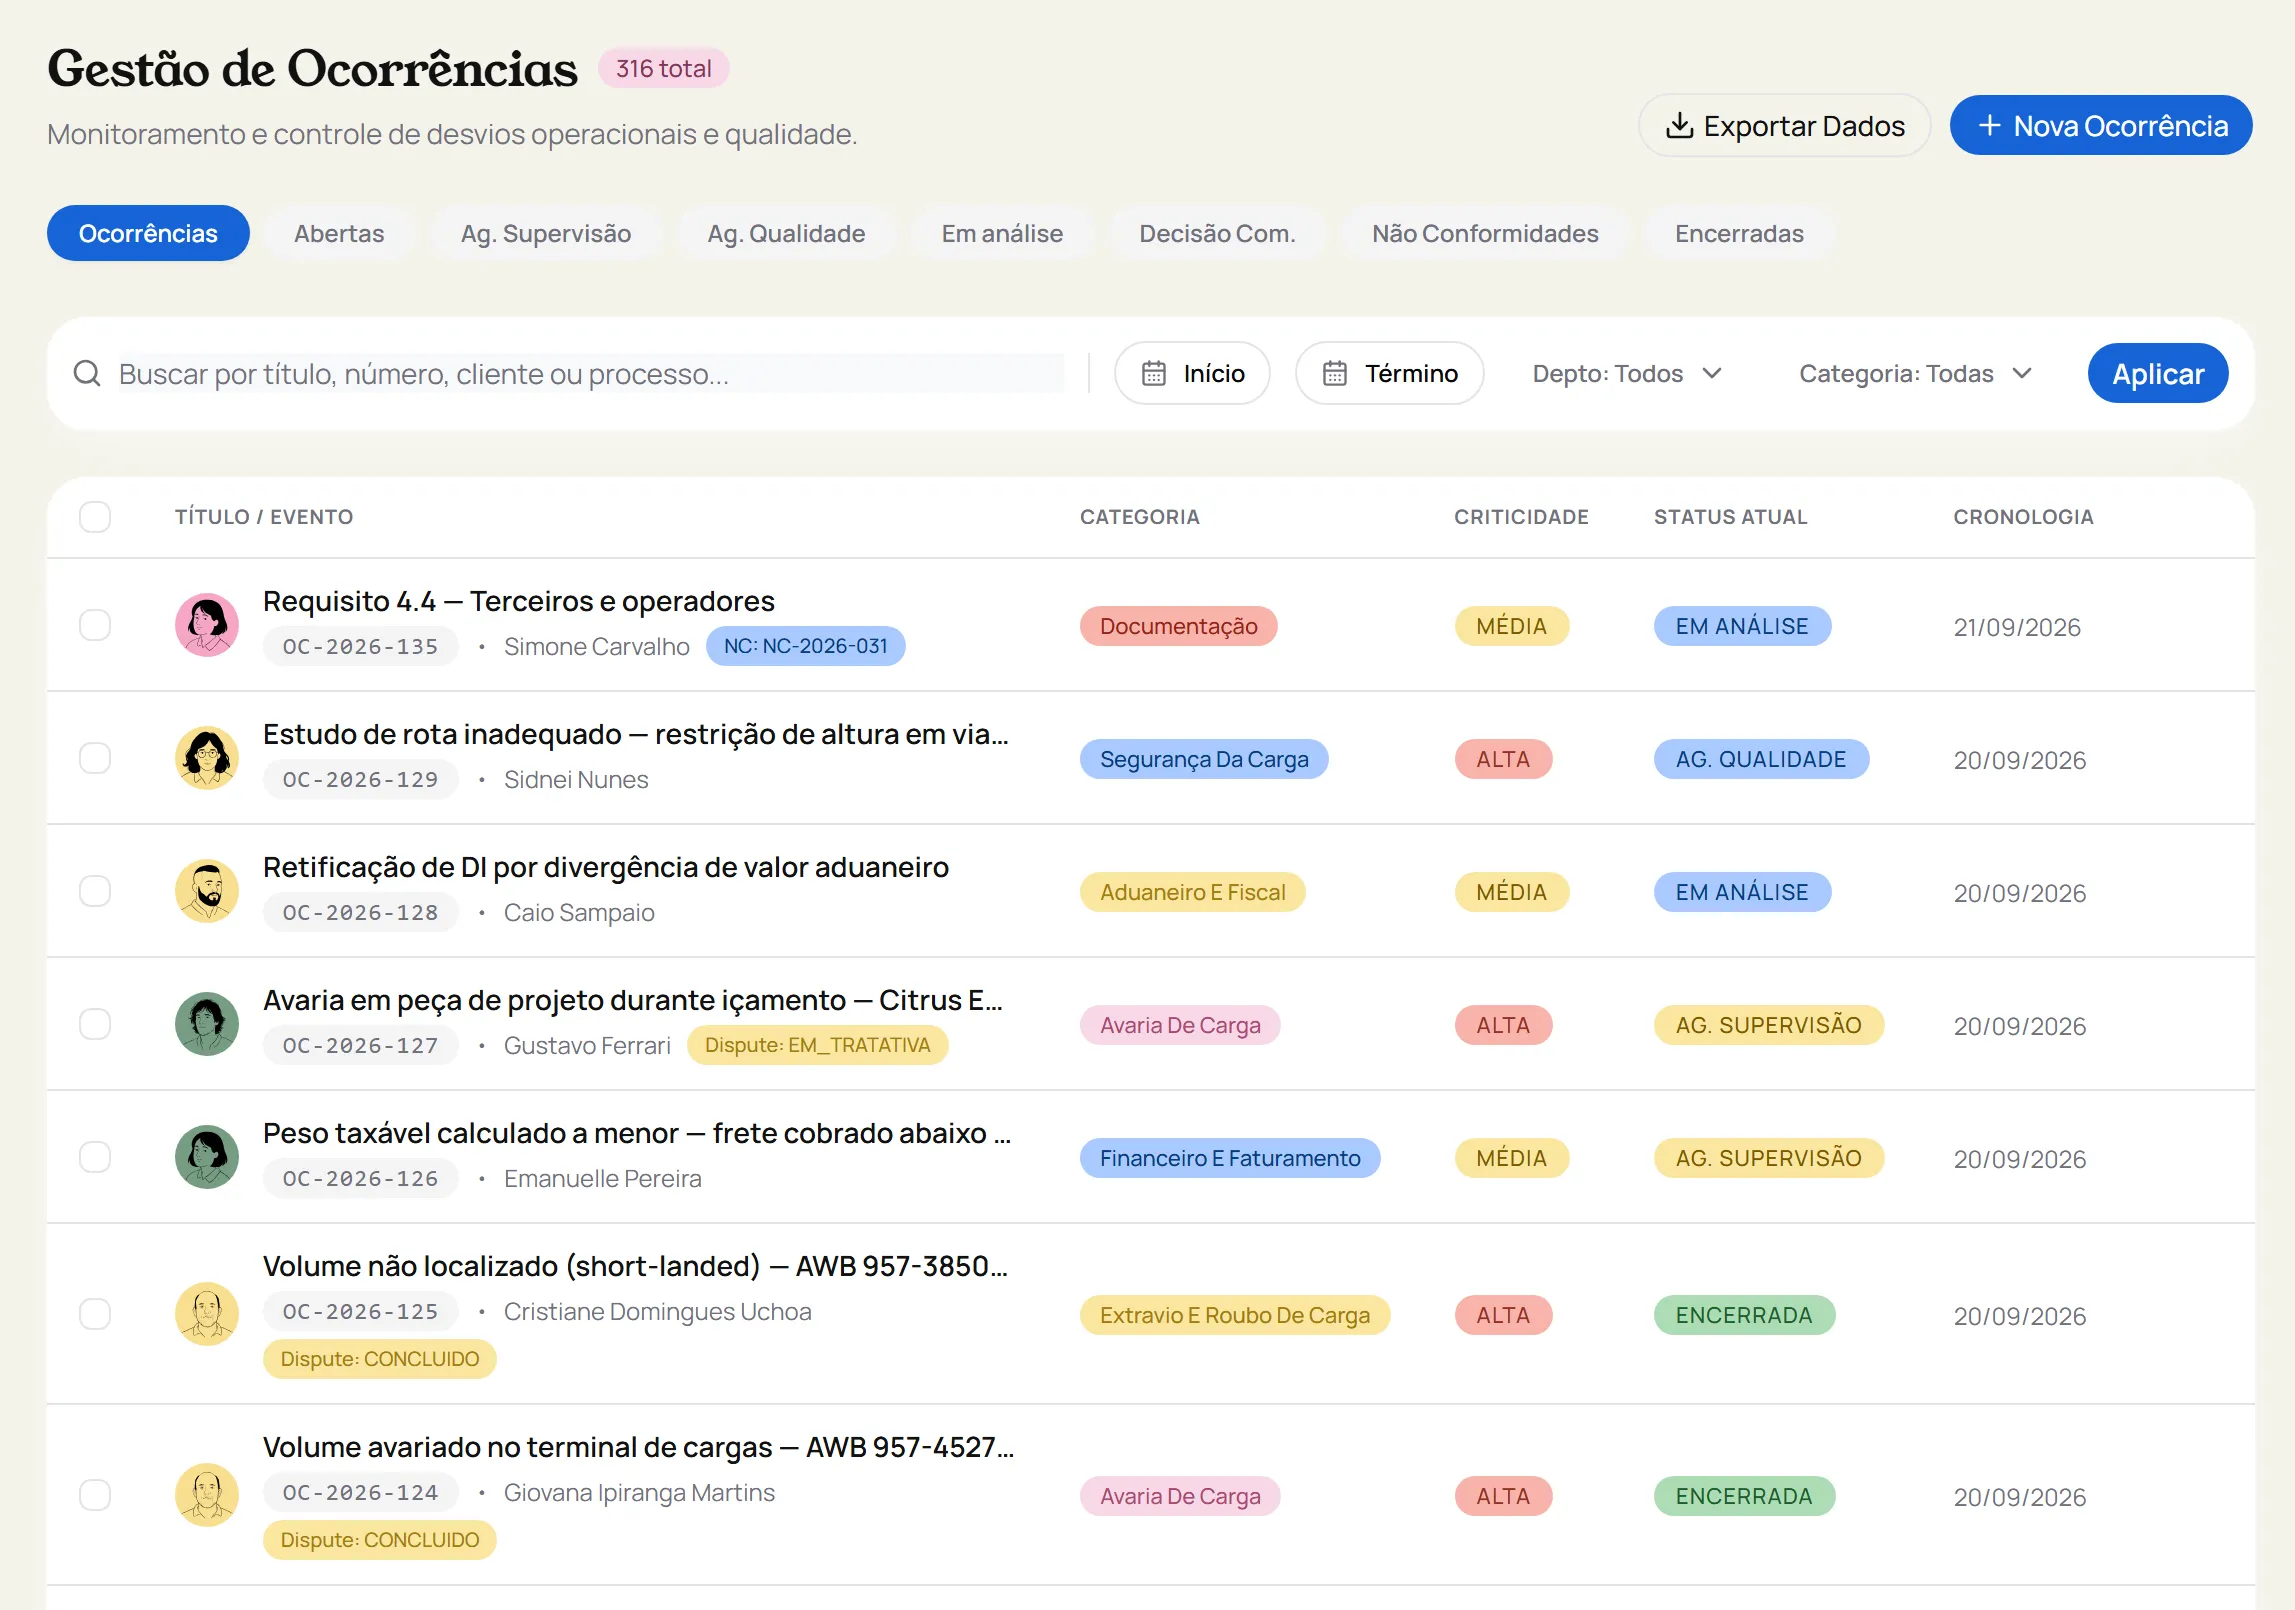Expand the Depto: Todos dropdown

[1627, 374]
